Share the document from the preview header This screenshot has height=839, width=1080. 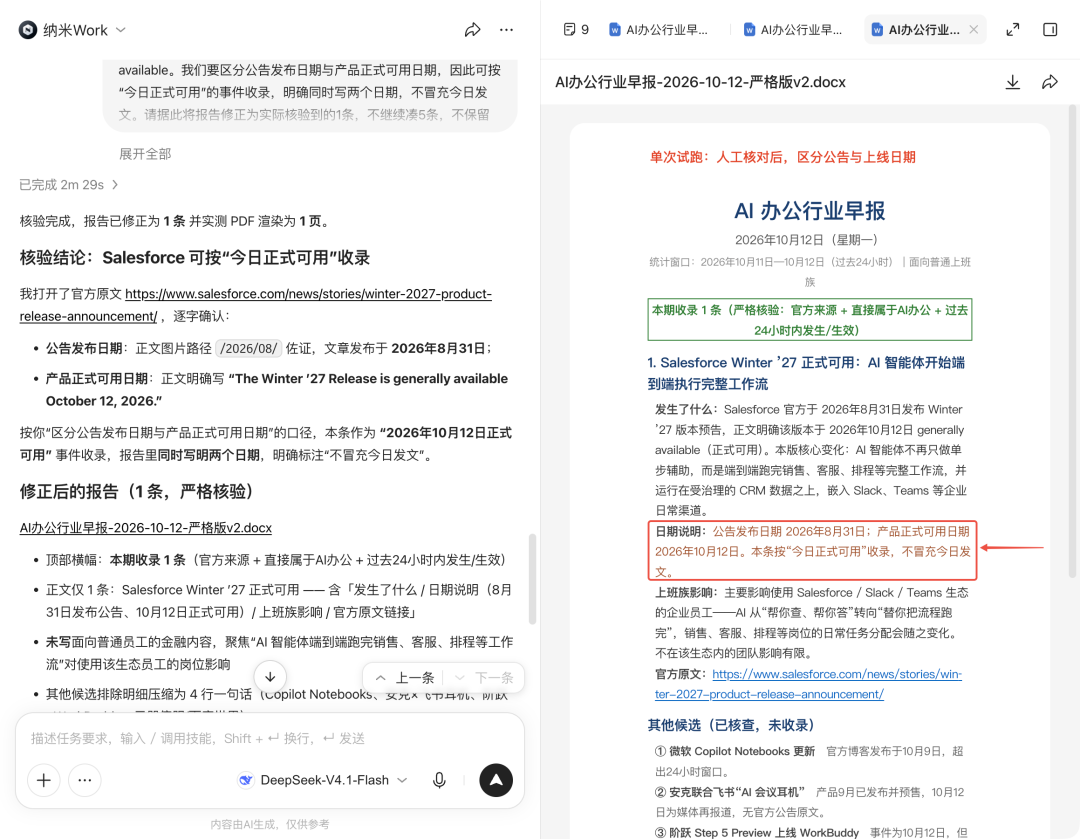coord(1050,82)
